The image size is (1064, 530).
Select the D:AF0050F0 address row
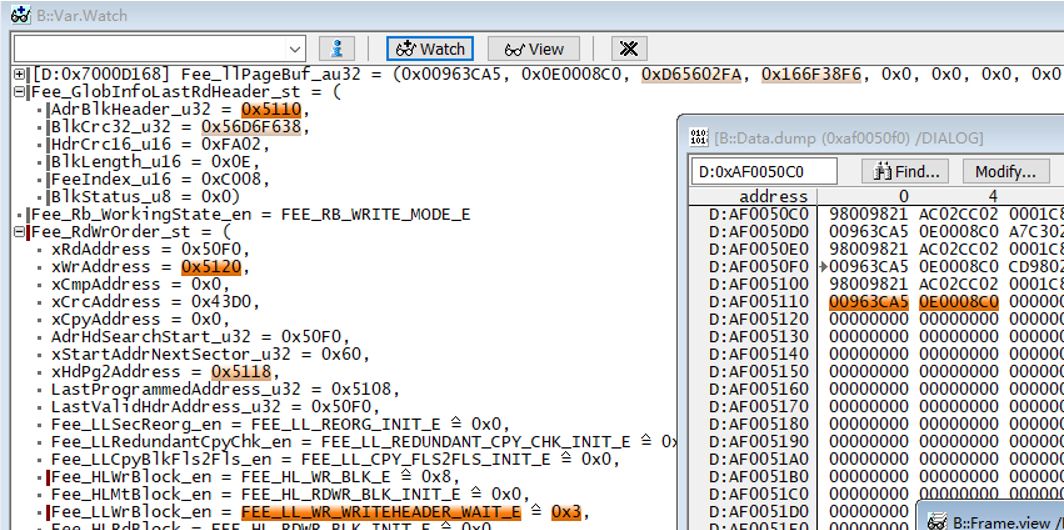pos(759,266)
